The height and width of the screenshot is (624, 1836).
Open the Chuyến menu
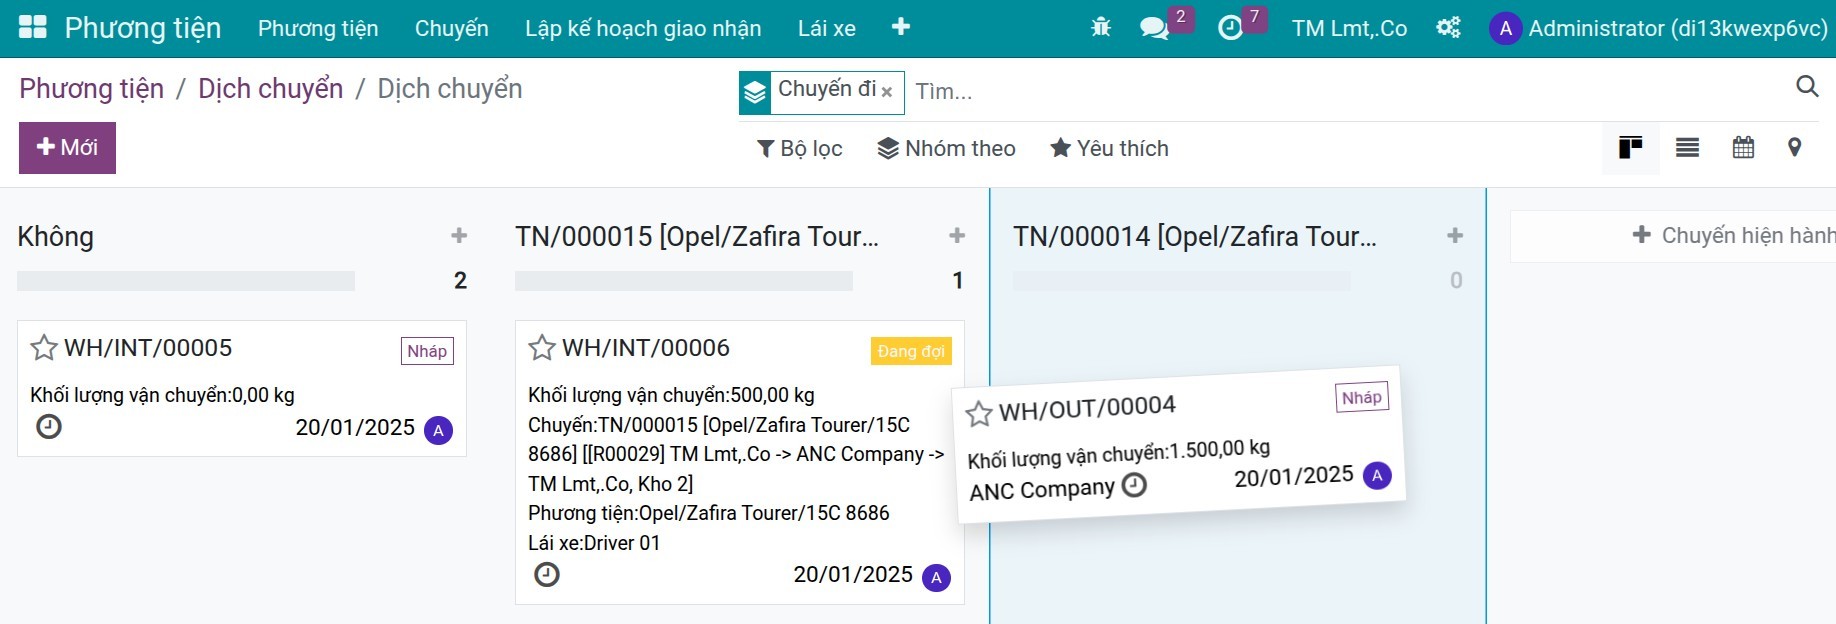pos(452,28)
